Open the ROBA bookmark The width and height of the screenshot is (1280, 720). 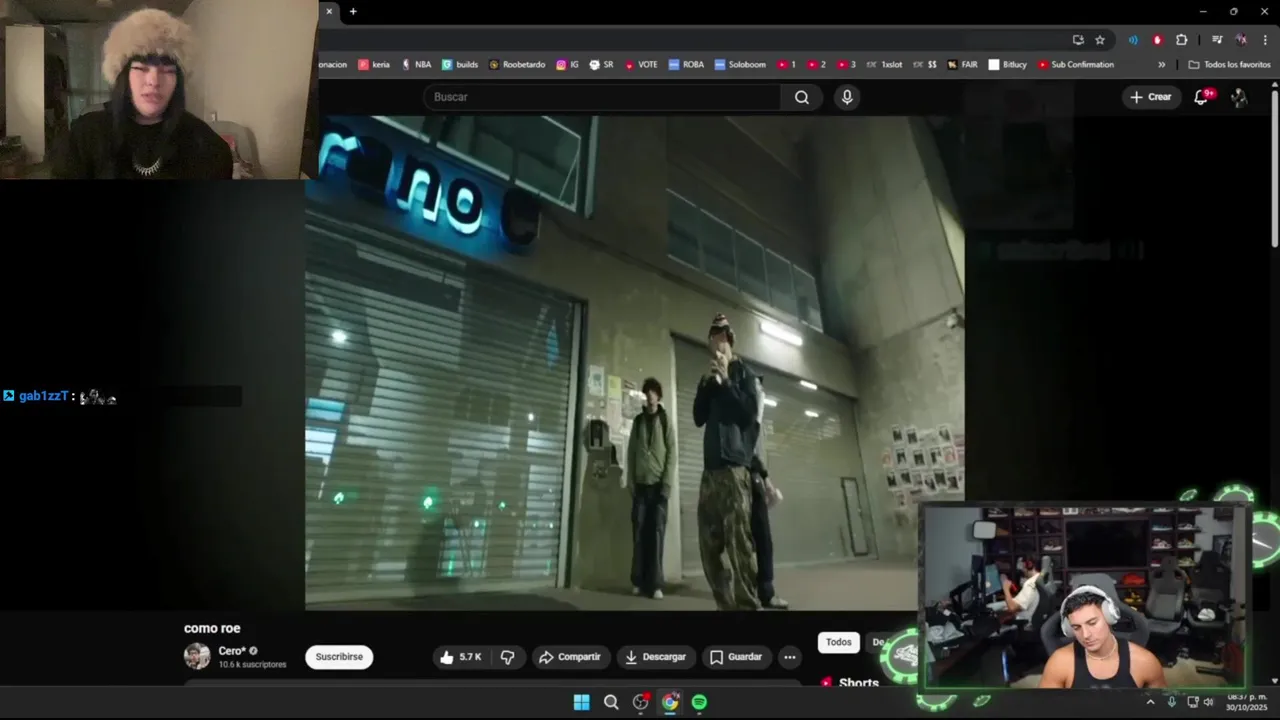point(686,64)
